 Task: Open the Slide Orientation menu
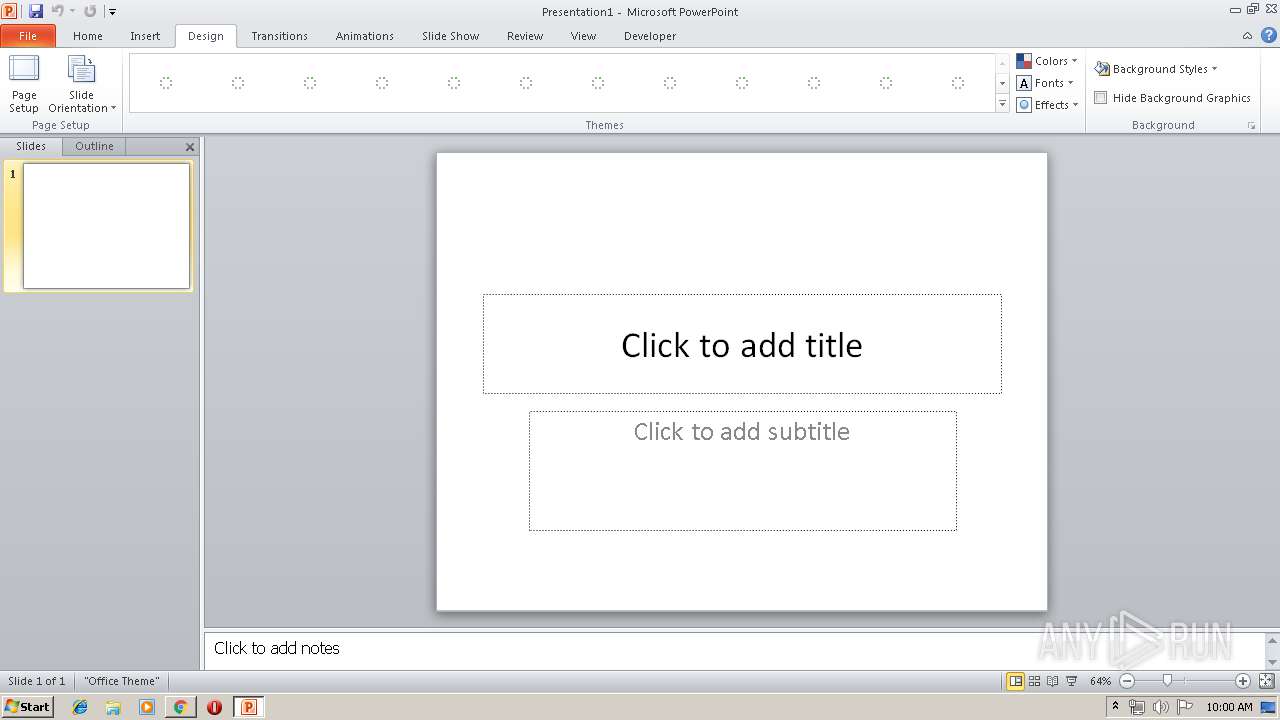pos(82,84)
